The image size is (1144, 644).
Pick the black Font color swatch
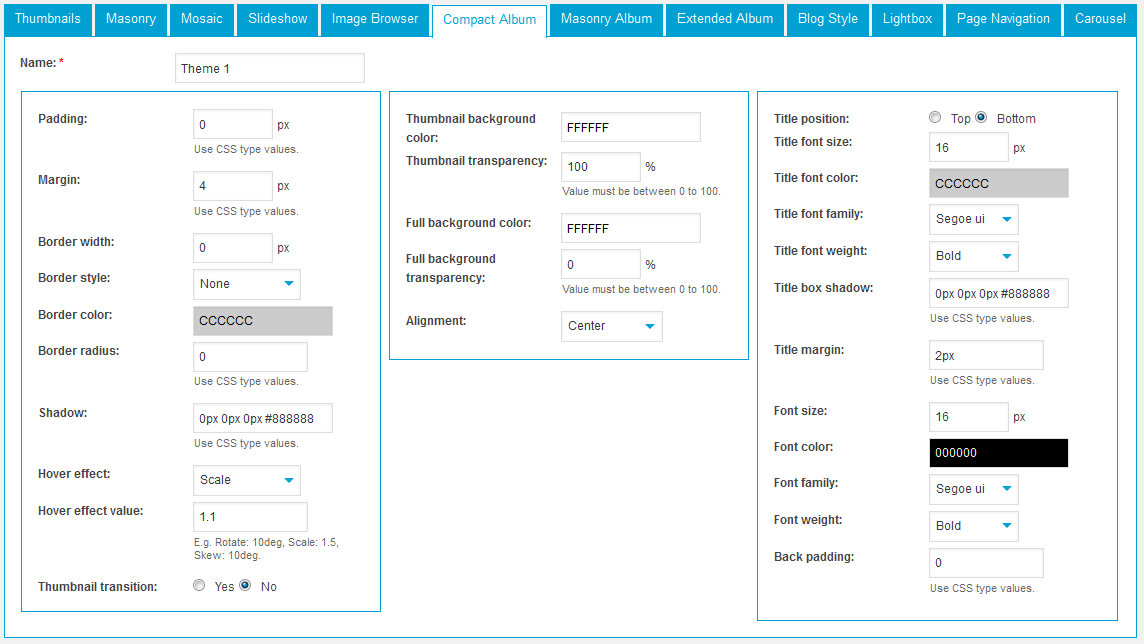(998, 453)
